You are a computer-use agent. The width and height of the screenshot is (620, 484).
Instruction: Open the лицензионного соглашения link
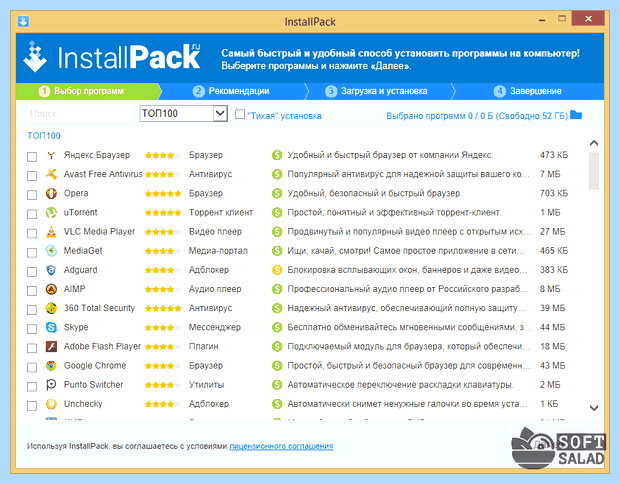(x=281, y=446)
